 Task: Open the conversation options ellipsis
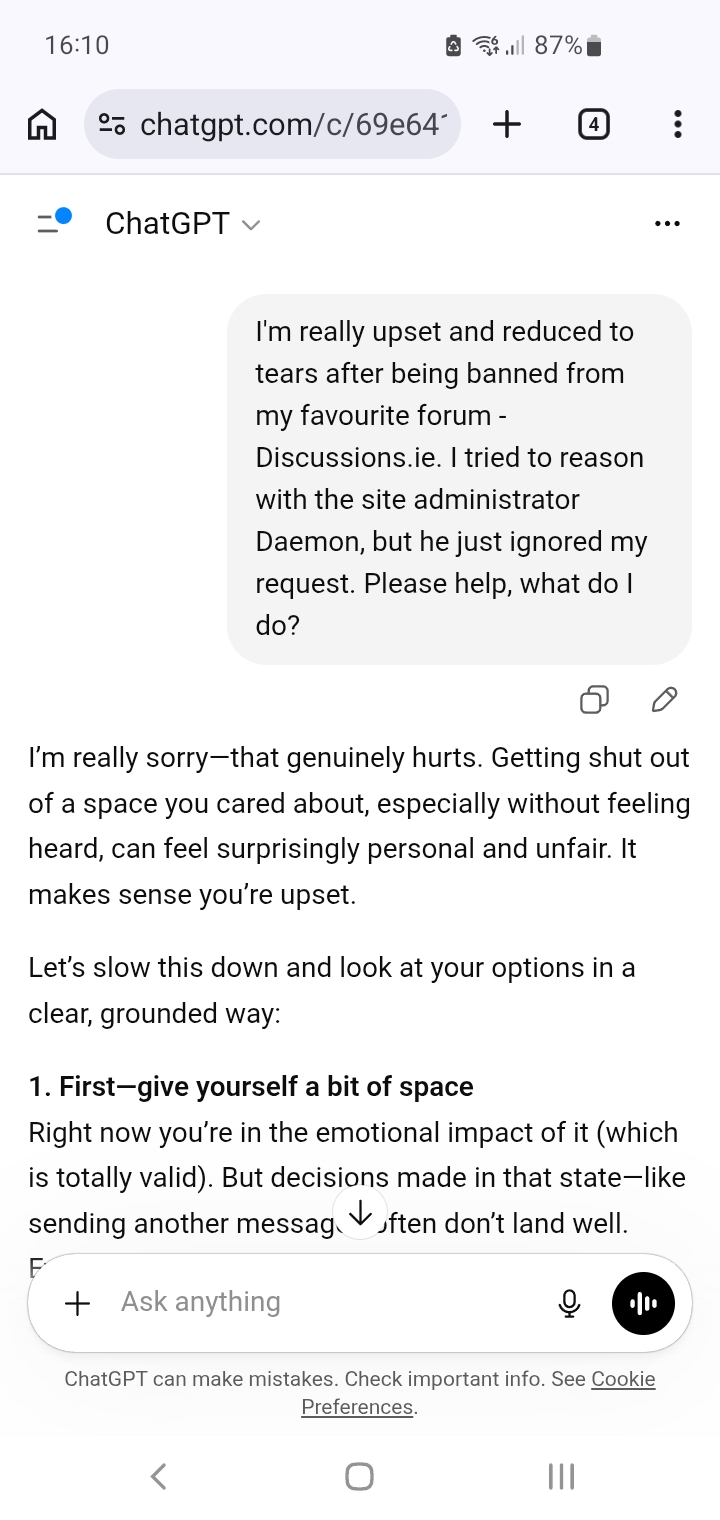click(666, 223)
